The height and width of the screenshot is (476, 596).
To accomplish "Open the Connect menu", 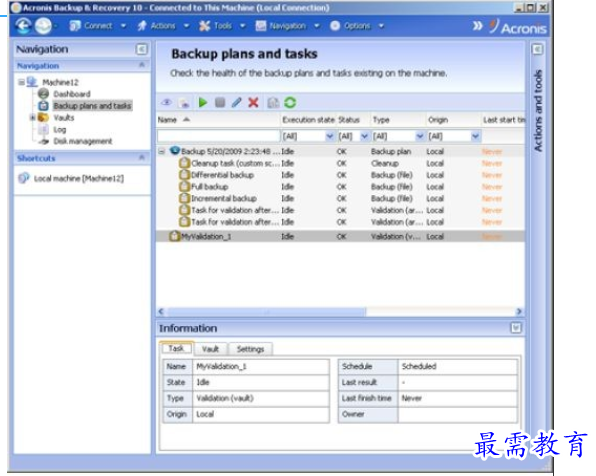I will (98, 26).
